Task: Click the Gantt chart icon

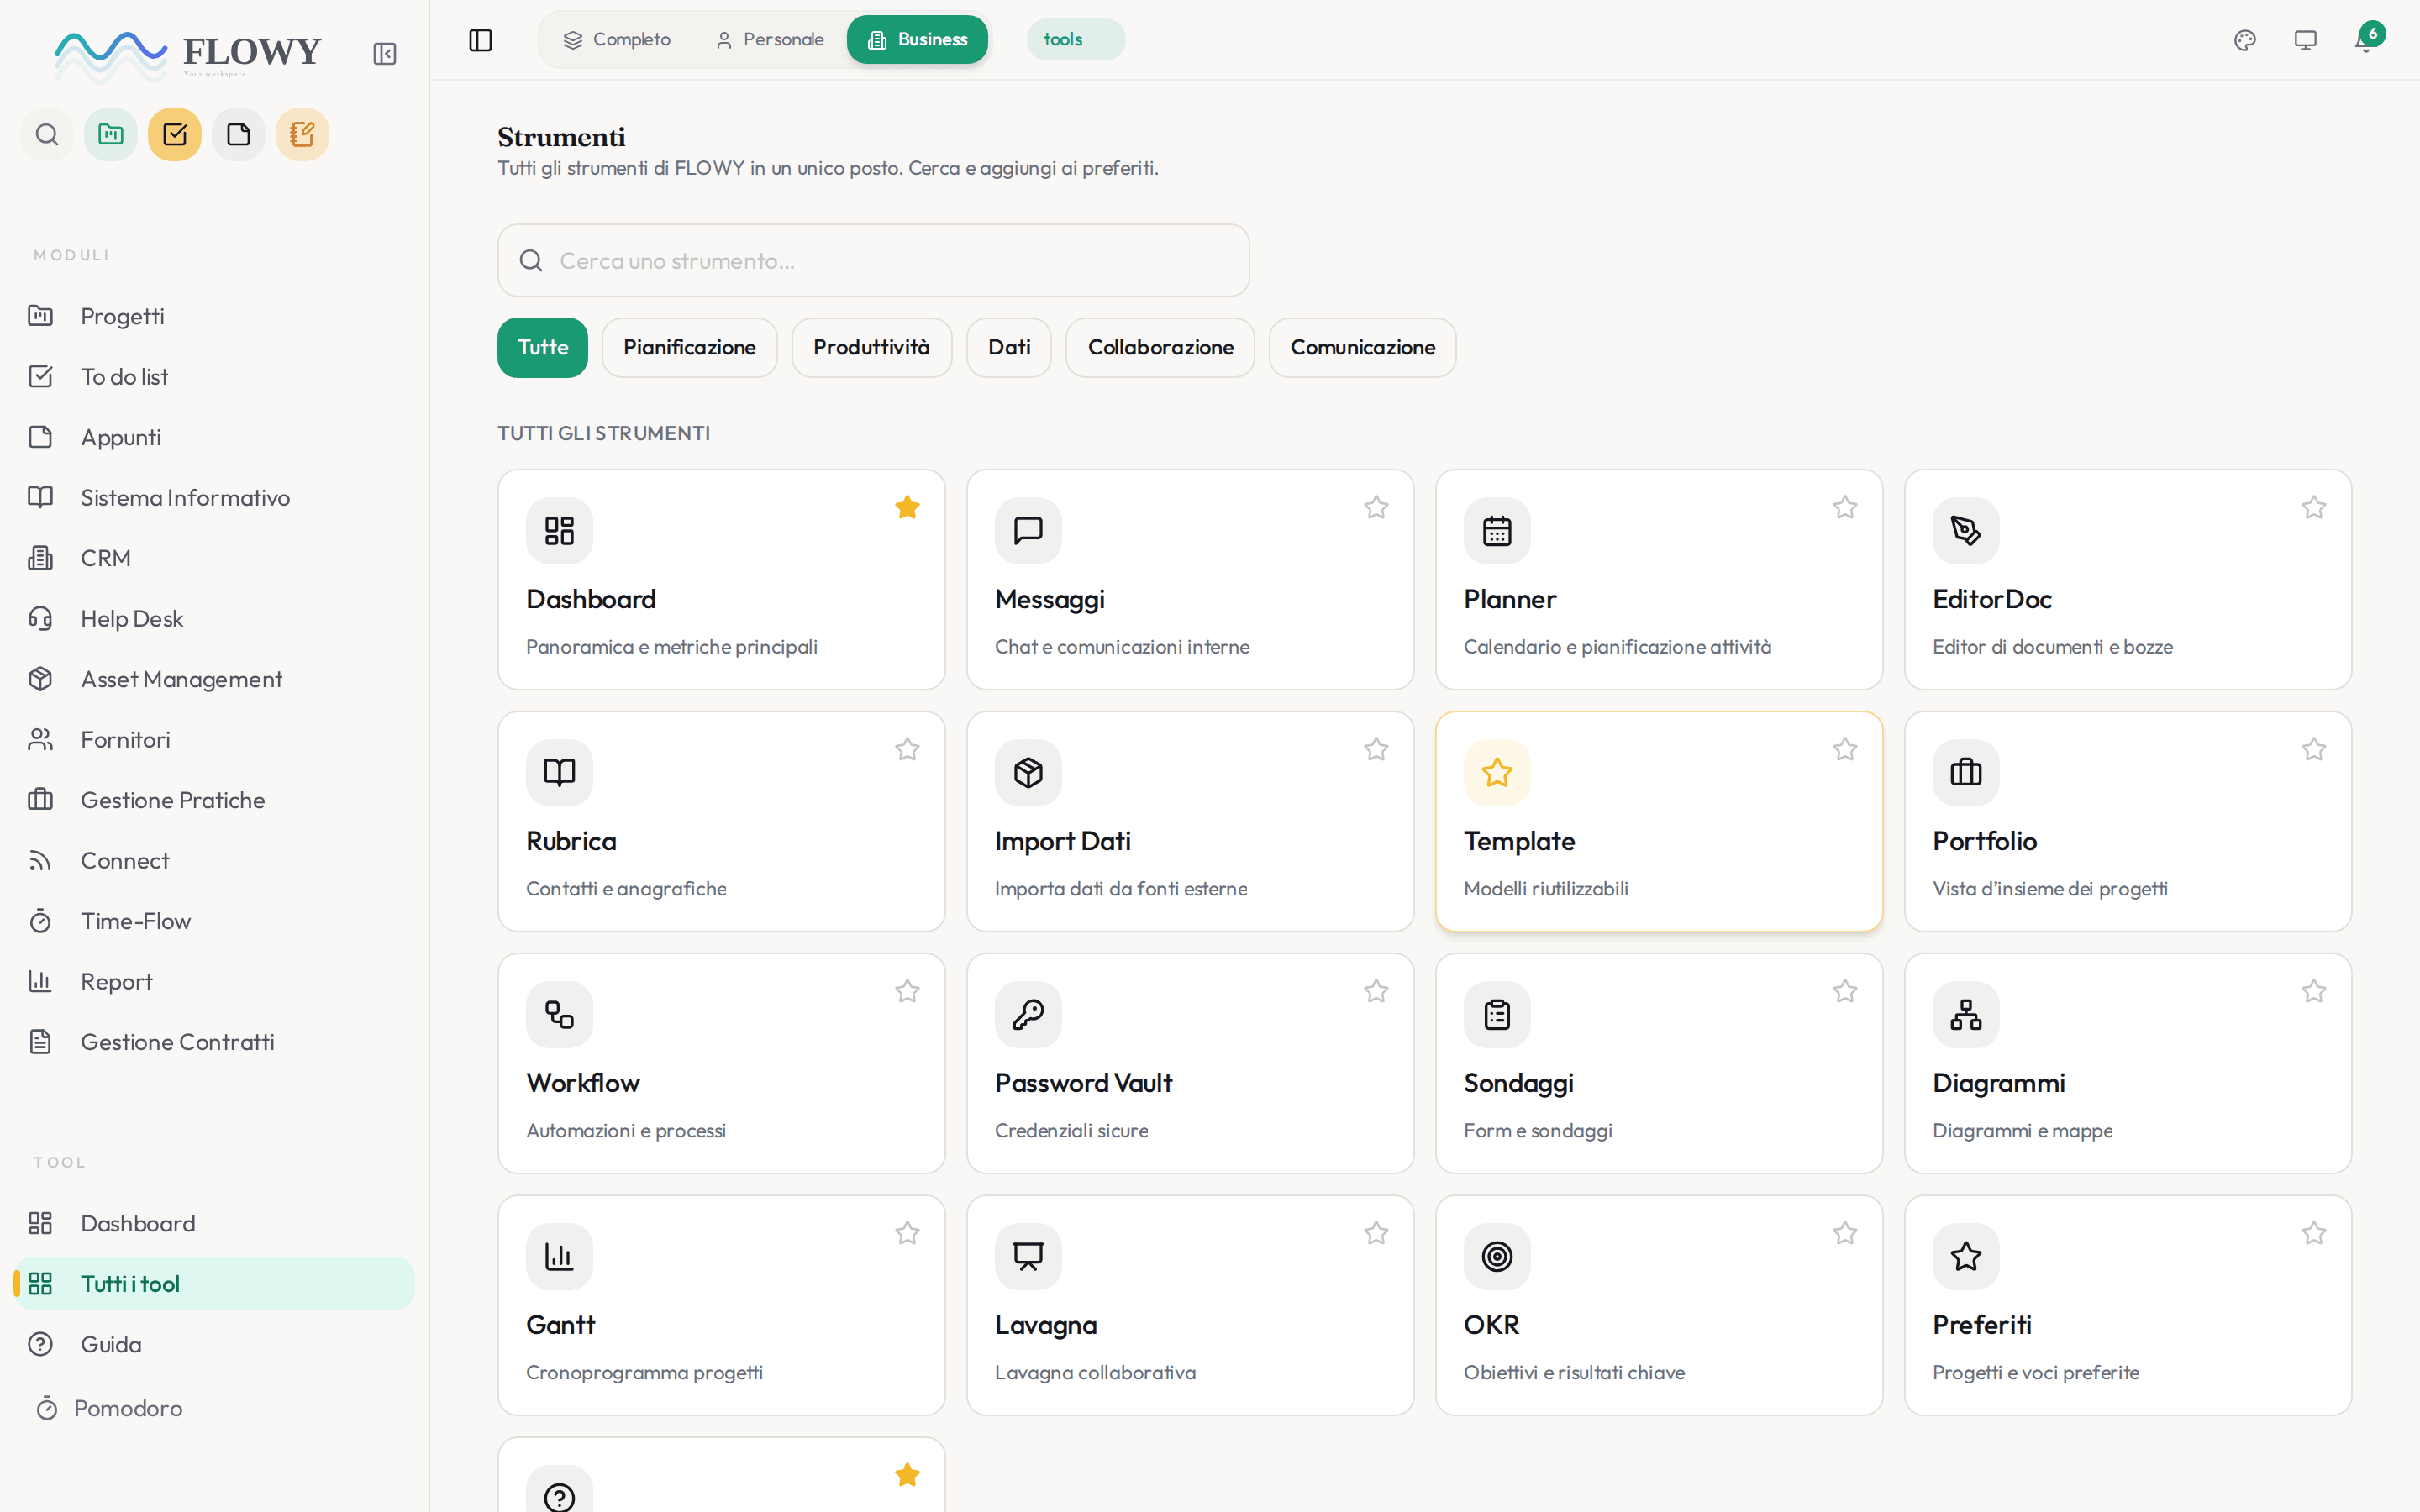Action: [x=559, y=1256]
